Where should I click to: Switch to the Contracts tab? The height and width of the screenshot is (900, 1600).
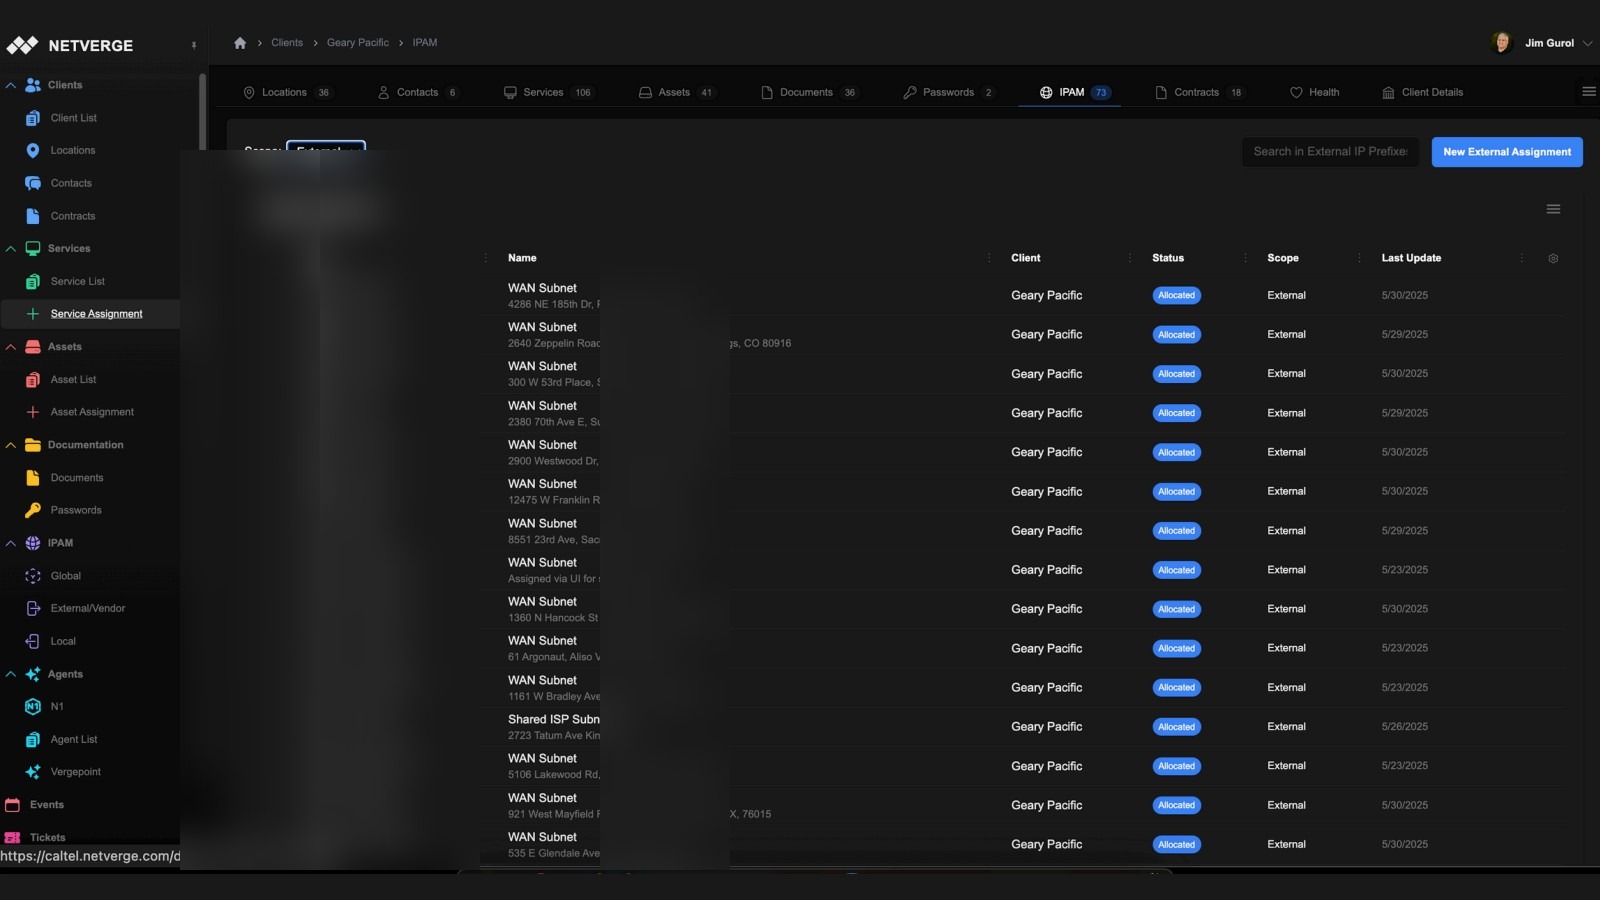coord(1196,92)
